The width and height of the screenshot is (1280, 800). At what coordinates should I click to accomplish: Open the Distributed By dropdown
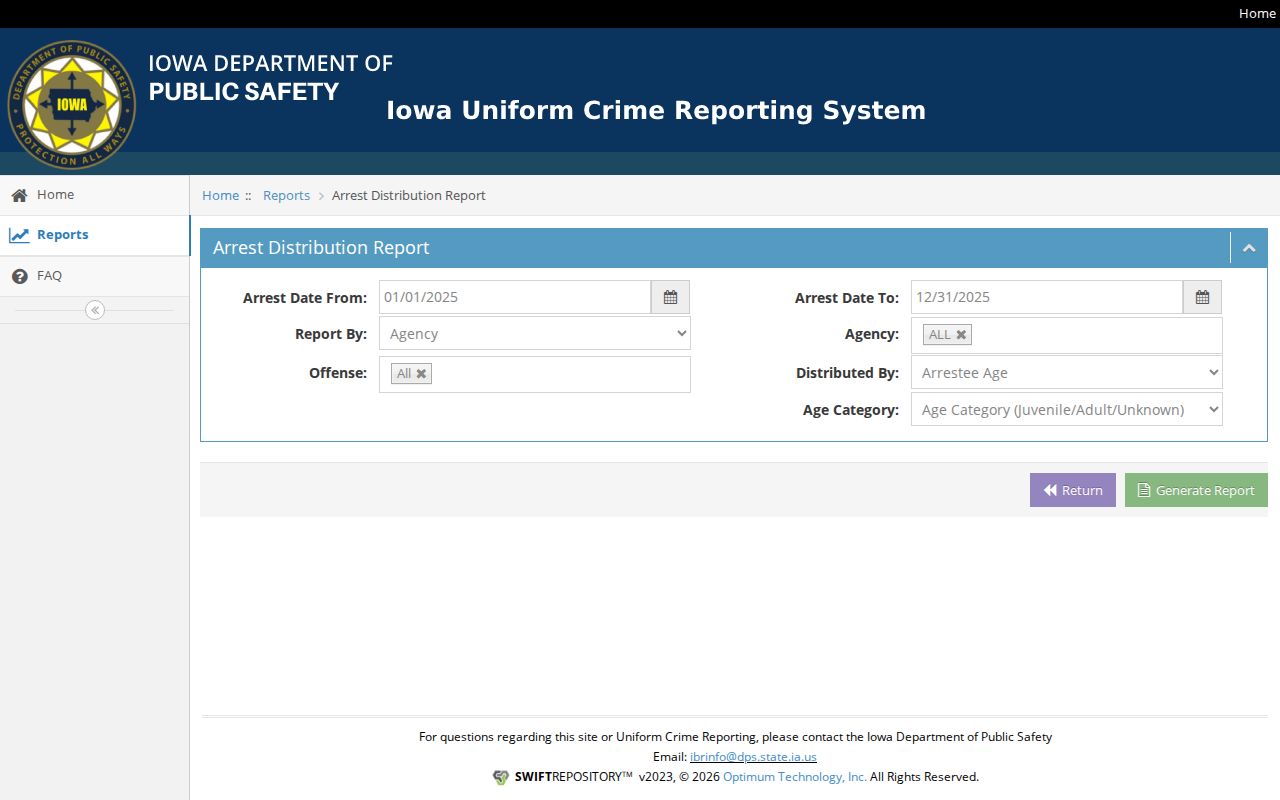click(x=1067, y=373)
